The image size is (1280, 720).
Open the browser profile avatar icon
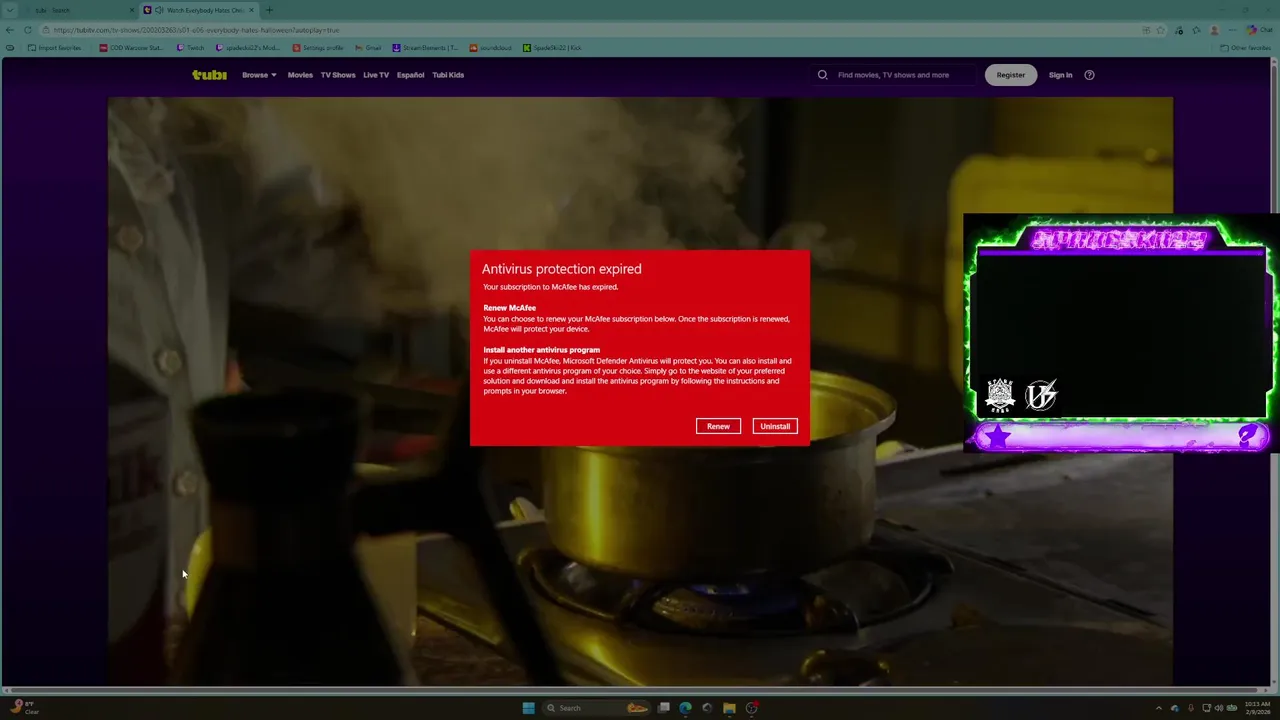[1215, 30]
